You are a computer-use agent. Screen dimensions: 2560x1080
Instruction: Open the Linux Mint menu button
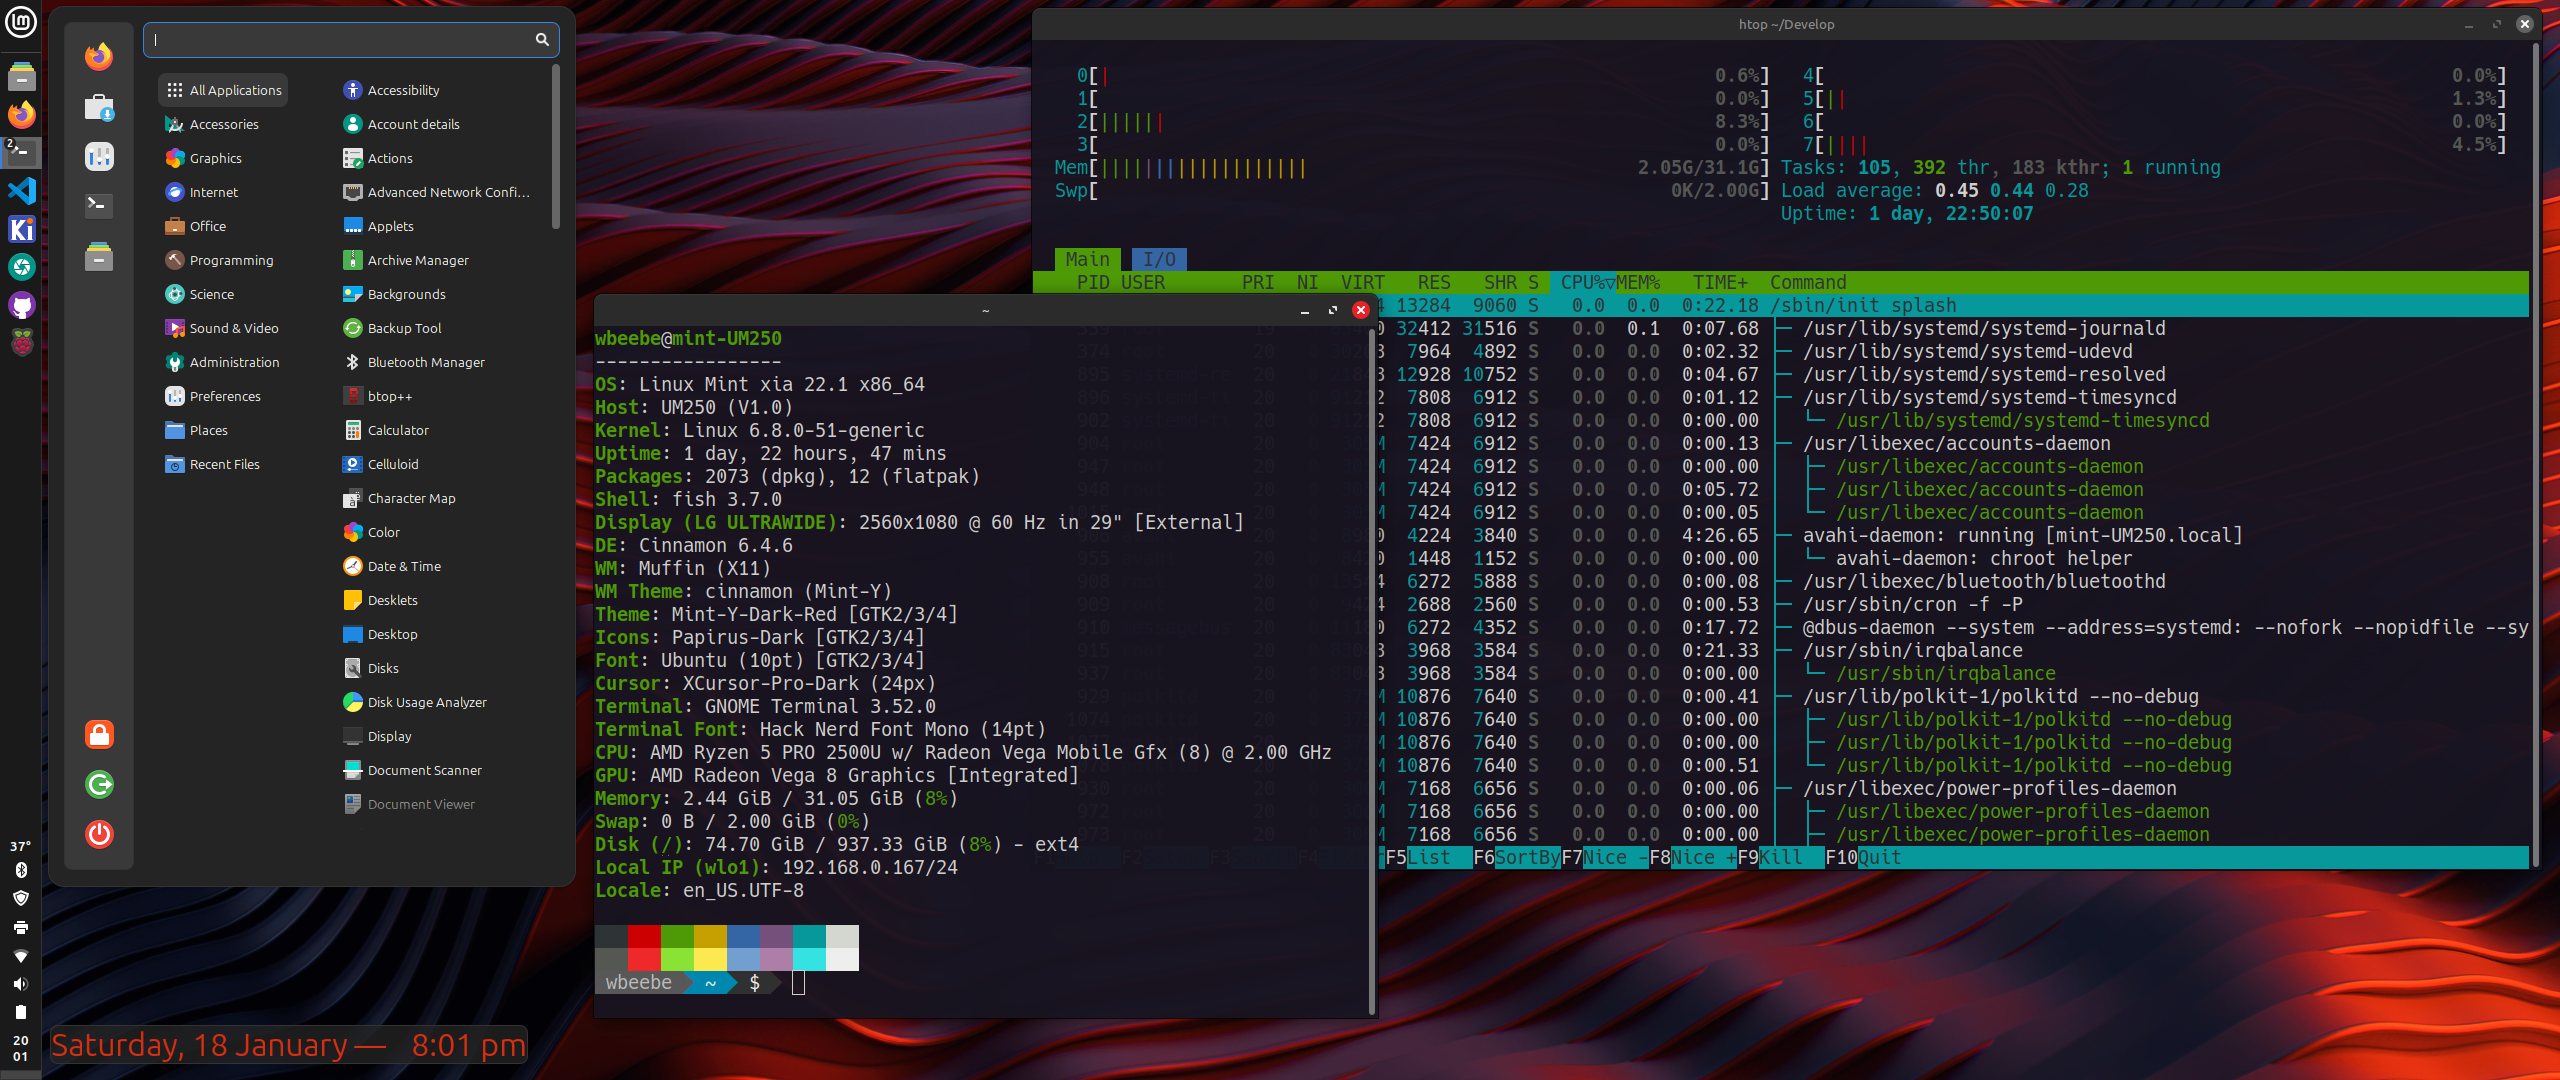tap(21, 22)
